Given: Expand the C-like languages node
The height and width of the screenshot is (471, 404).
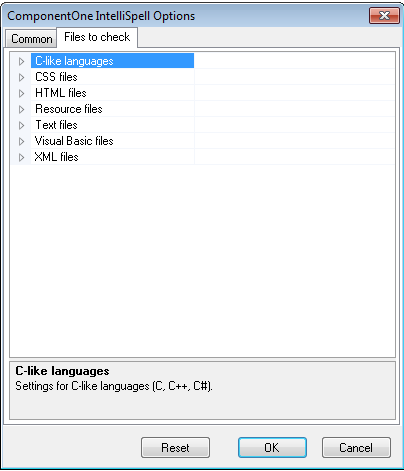Looking at the screenshot, I should click(x=21, y=61).
